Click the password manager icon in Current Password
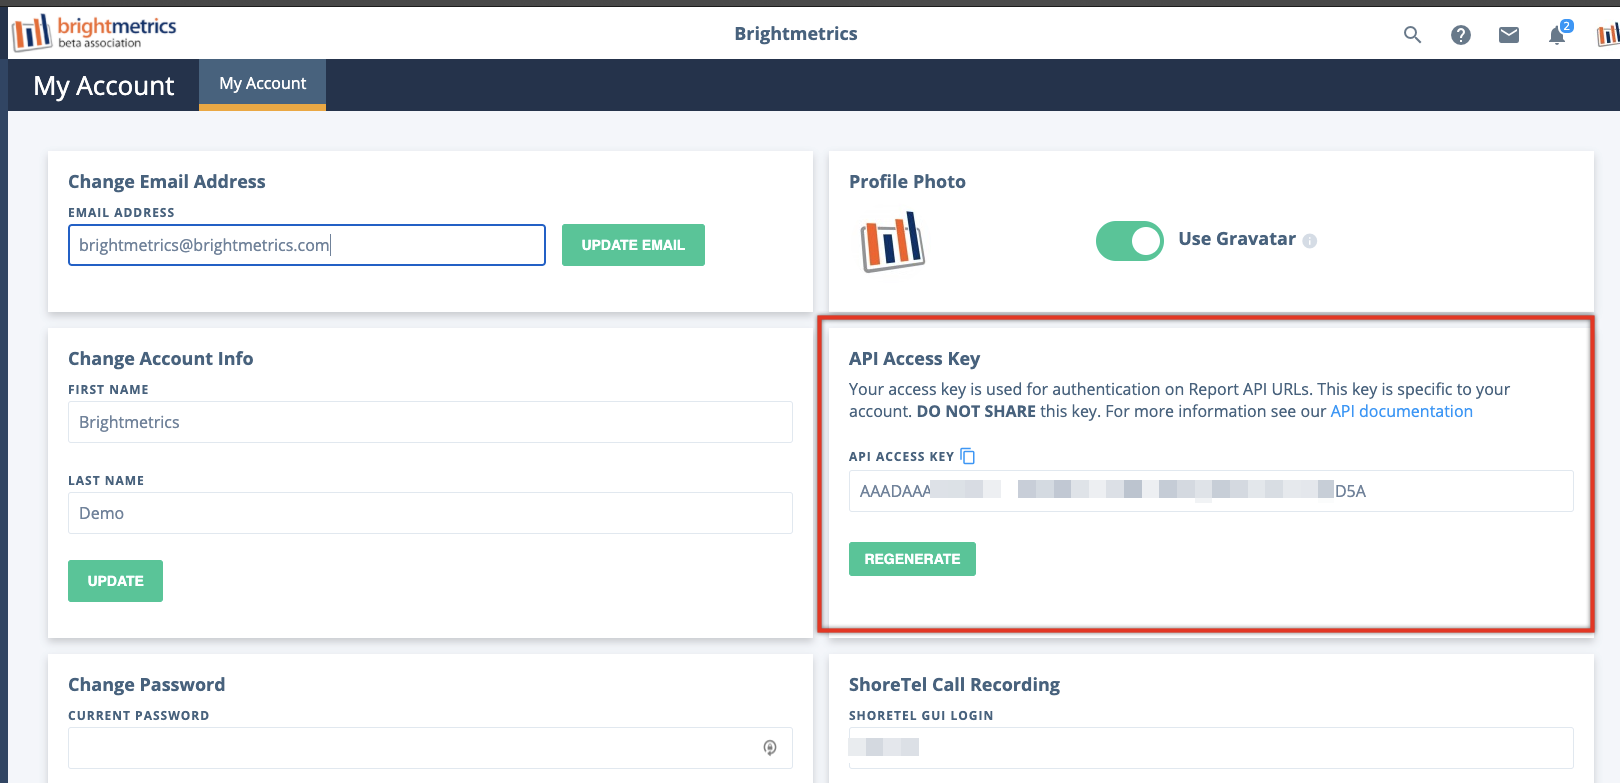Image resolution: width=1620 pixels, height=783 pixels. [770, 747]
